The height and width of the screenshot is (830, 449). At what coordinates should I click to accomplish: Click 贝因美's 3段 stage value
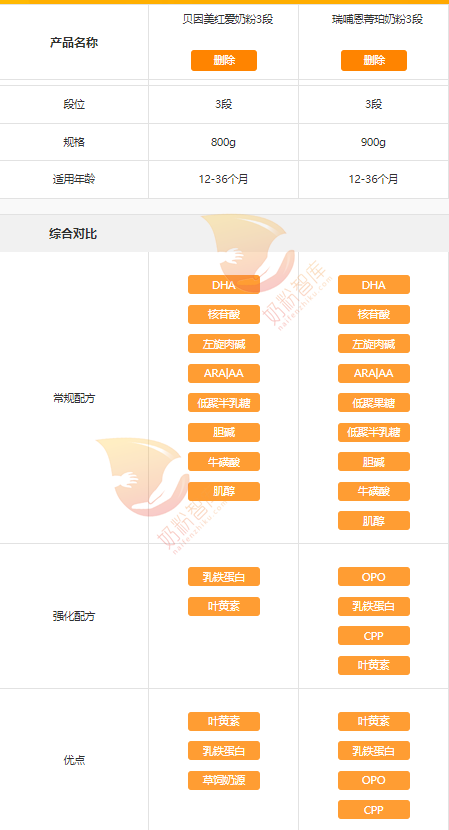point(223,104)
